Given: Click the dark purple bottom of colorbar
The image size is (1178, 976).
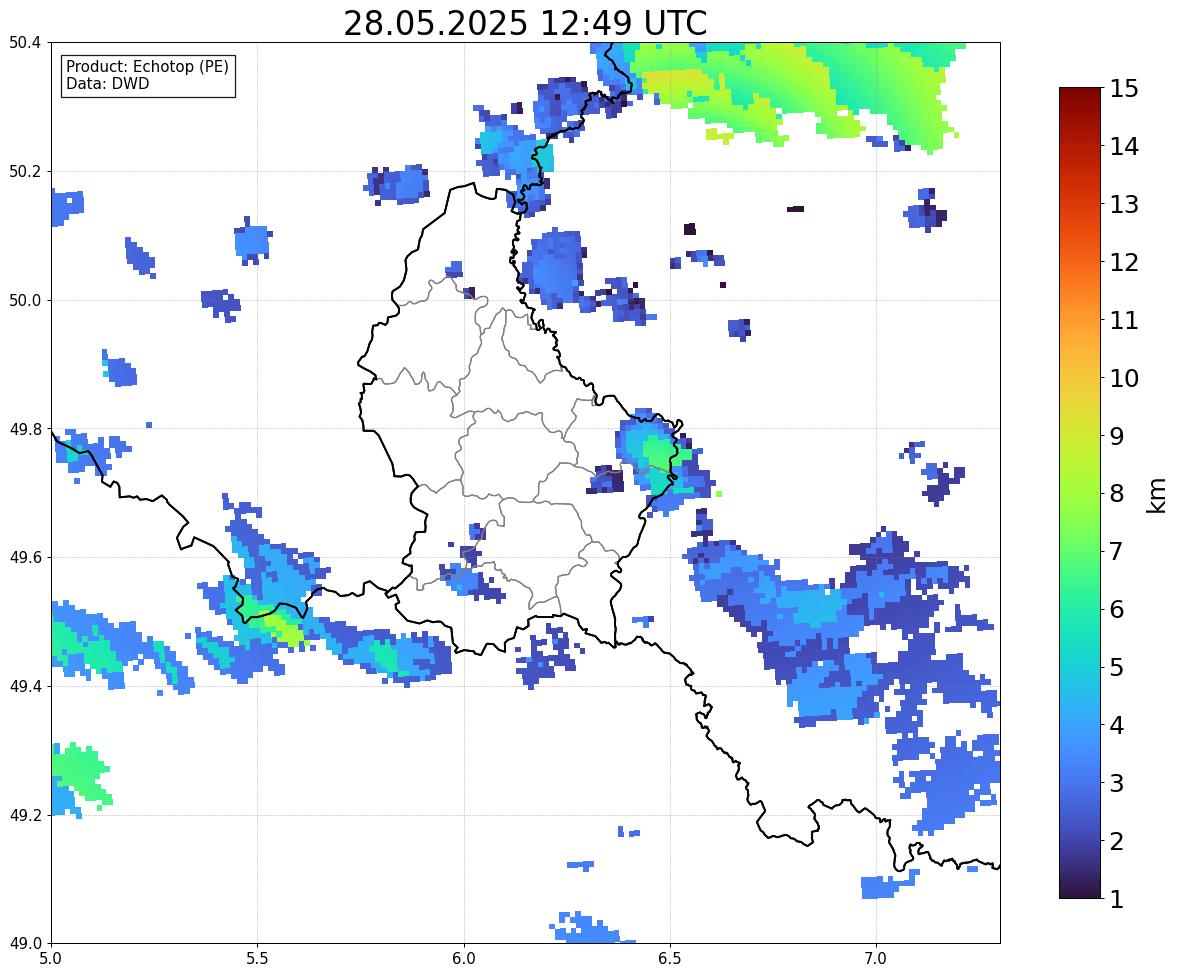Looking at the screenshot, I should pyautogui.click(x=1080, y=892).
